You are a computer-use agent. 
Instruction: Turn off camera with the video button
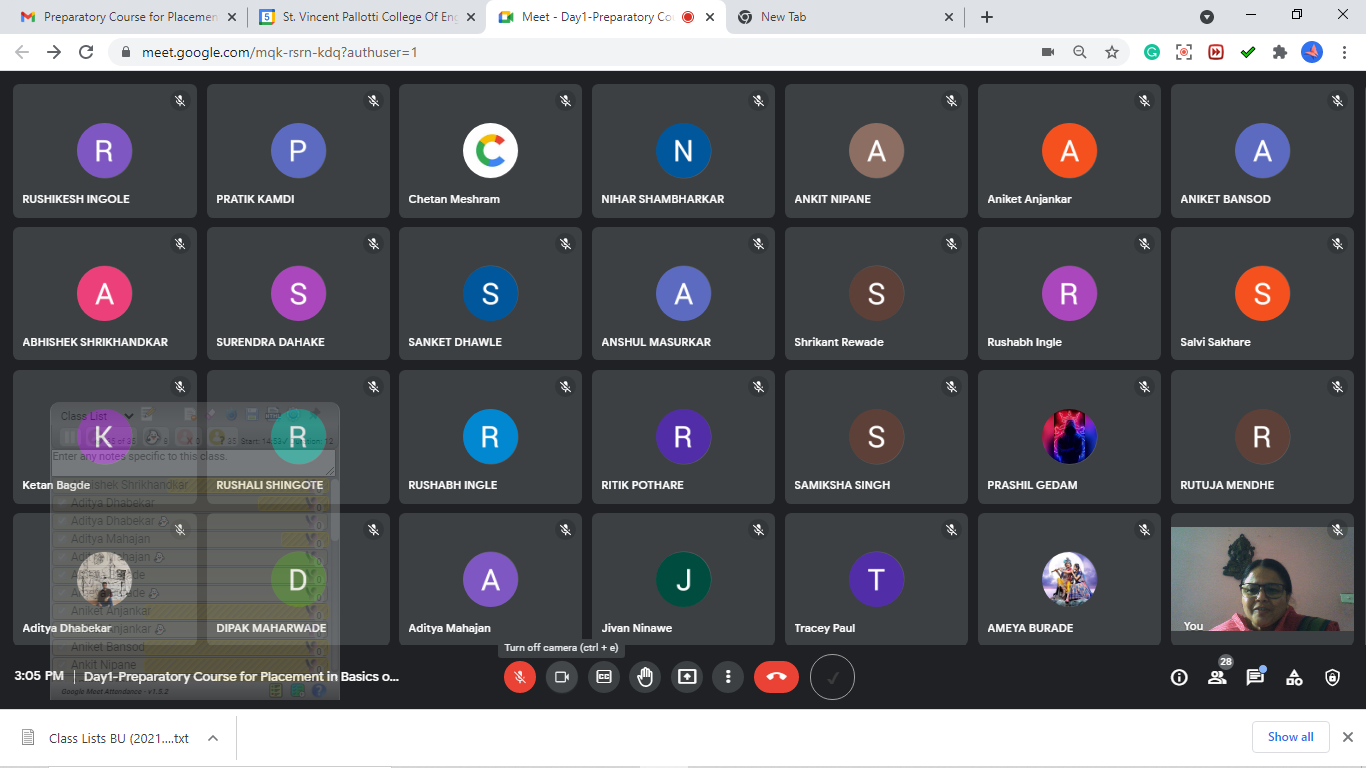562,677
